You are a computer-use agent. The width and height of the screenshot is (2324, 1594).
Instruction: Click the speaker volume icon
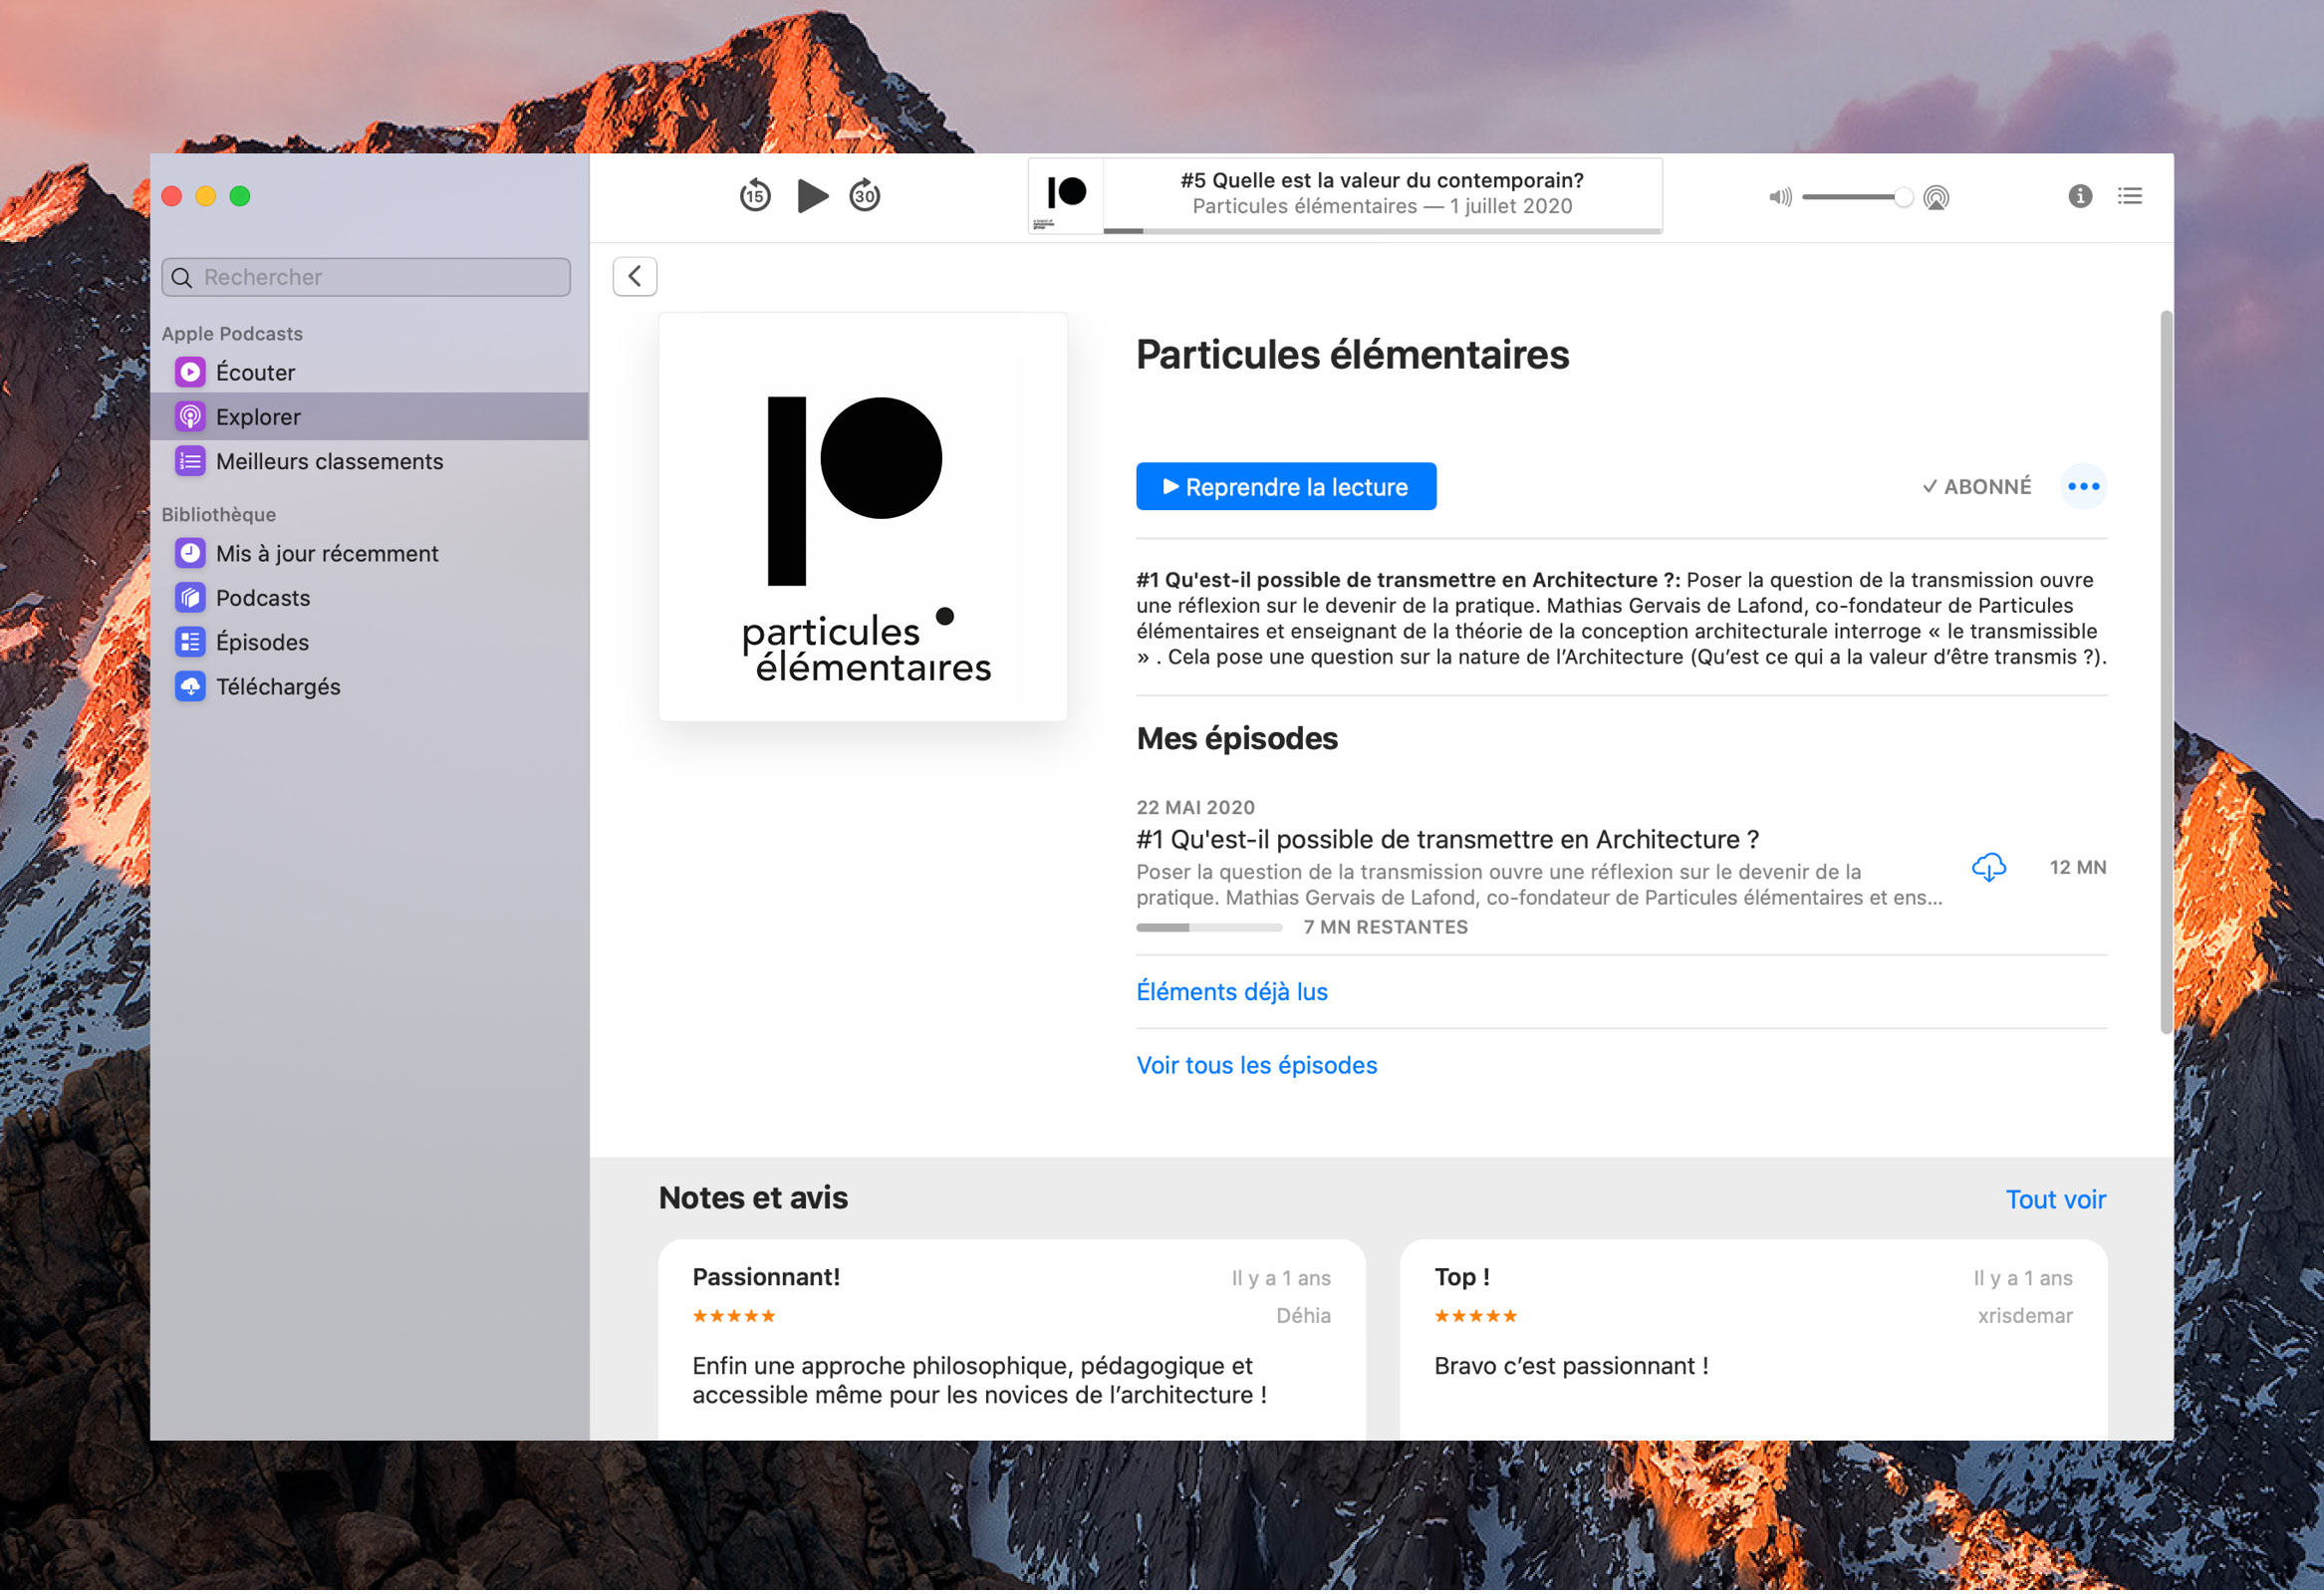[x=1780, y=197]
